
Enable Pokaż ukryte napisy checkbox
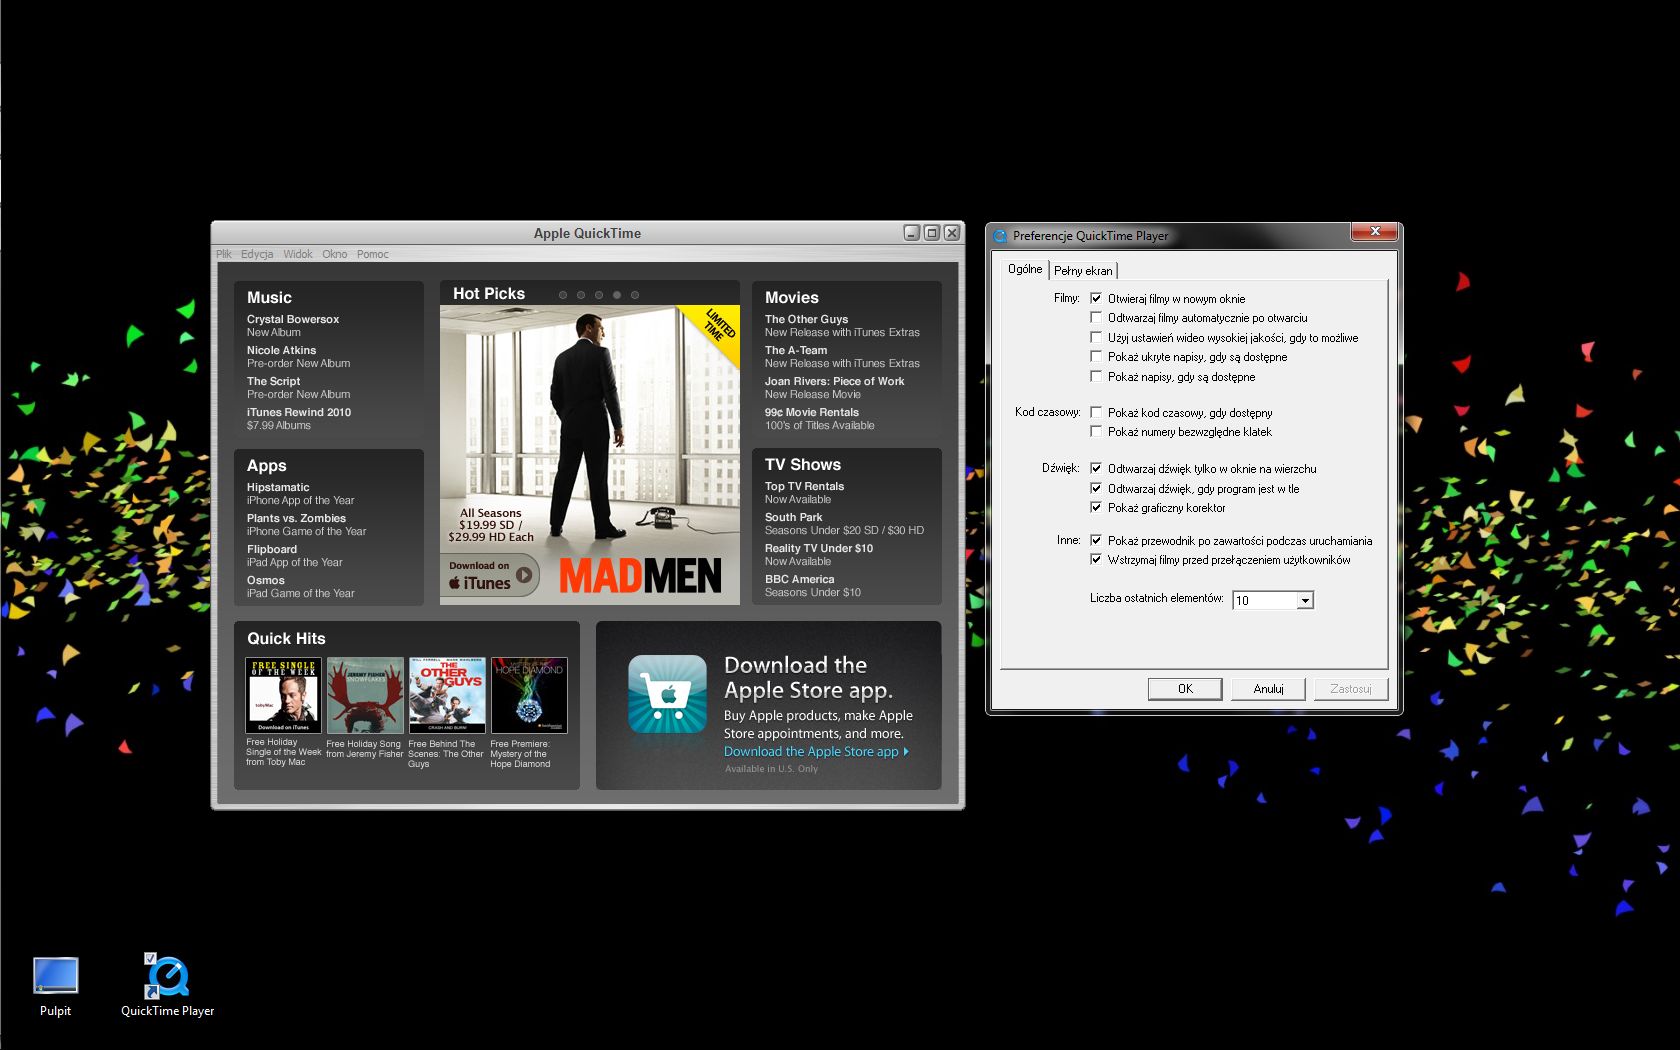pyautogui.click(x=1096, y=356)
